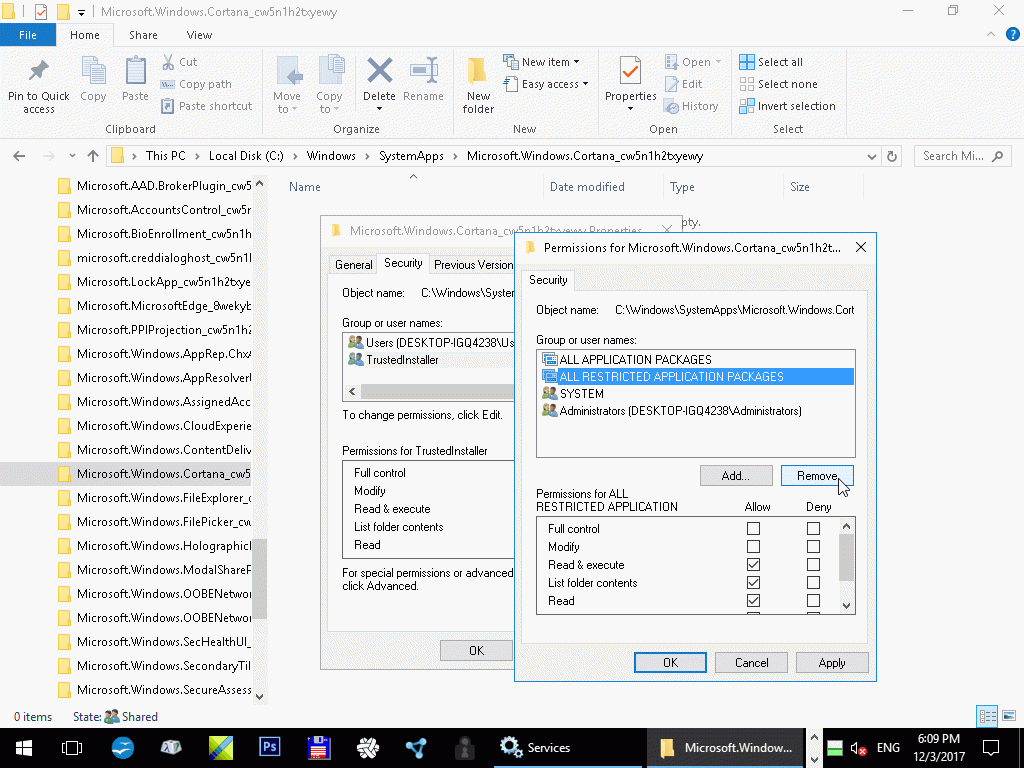Select Security tab in Permissions dialog
Image resolution: width=1024 pixels, height=768 pixels.
click(x=548, y=280)
